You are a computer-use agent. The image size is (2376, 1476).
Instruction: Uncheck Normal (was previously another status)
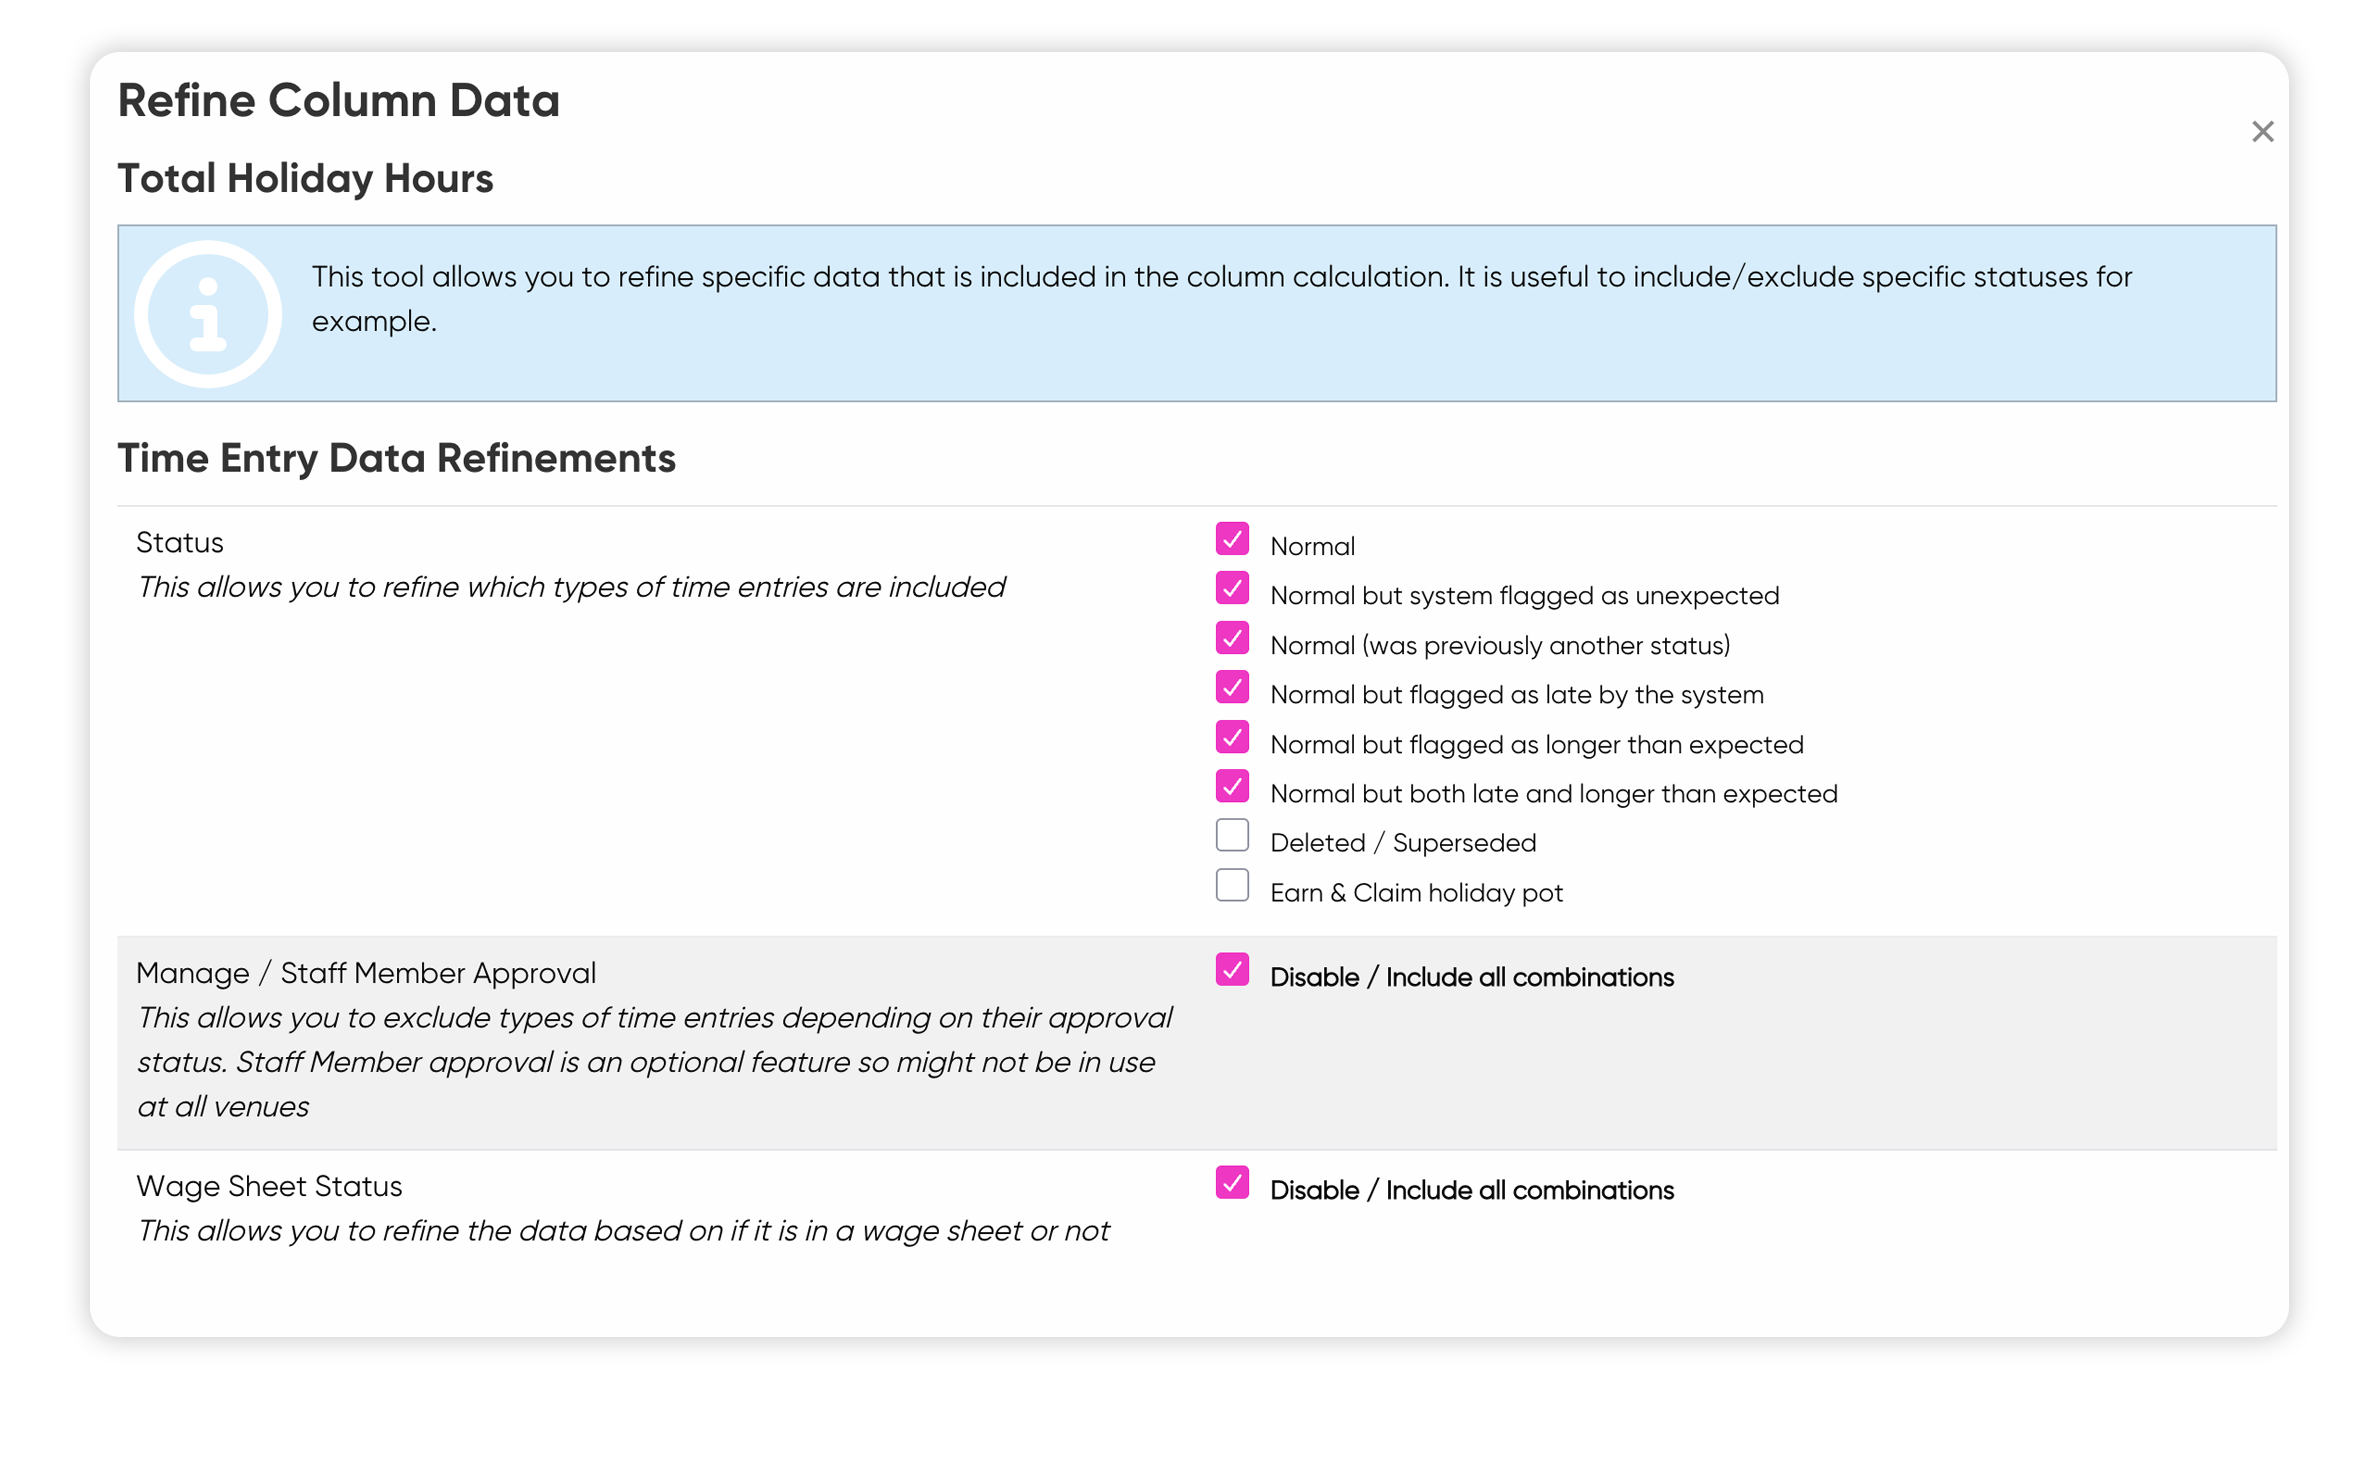point(1232,638)
